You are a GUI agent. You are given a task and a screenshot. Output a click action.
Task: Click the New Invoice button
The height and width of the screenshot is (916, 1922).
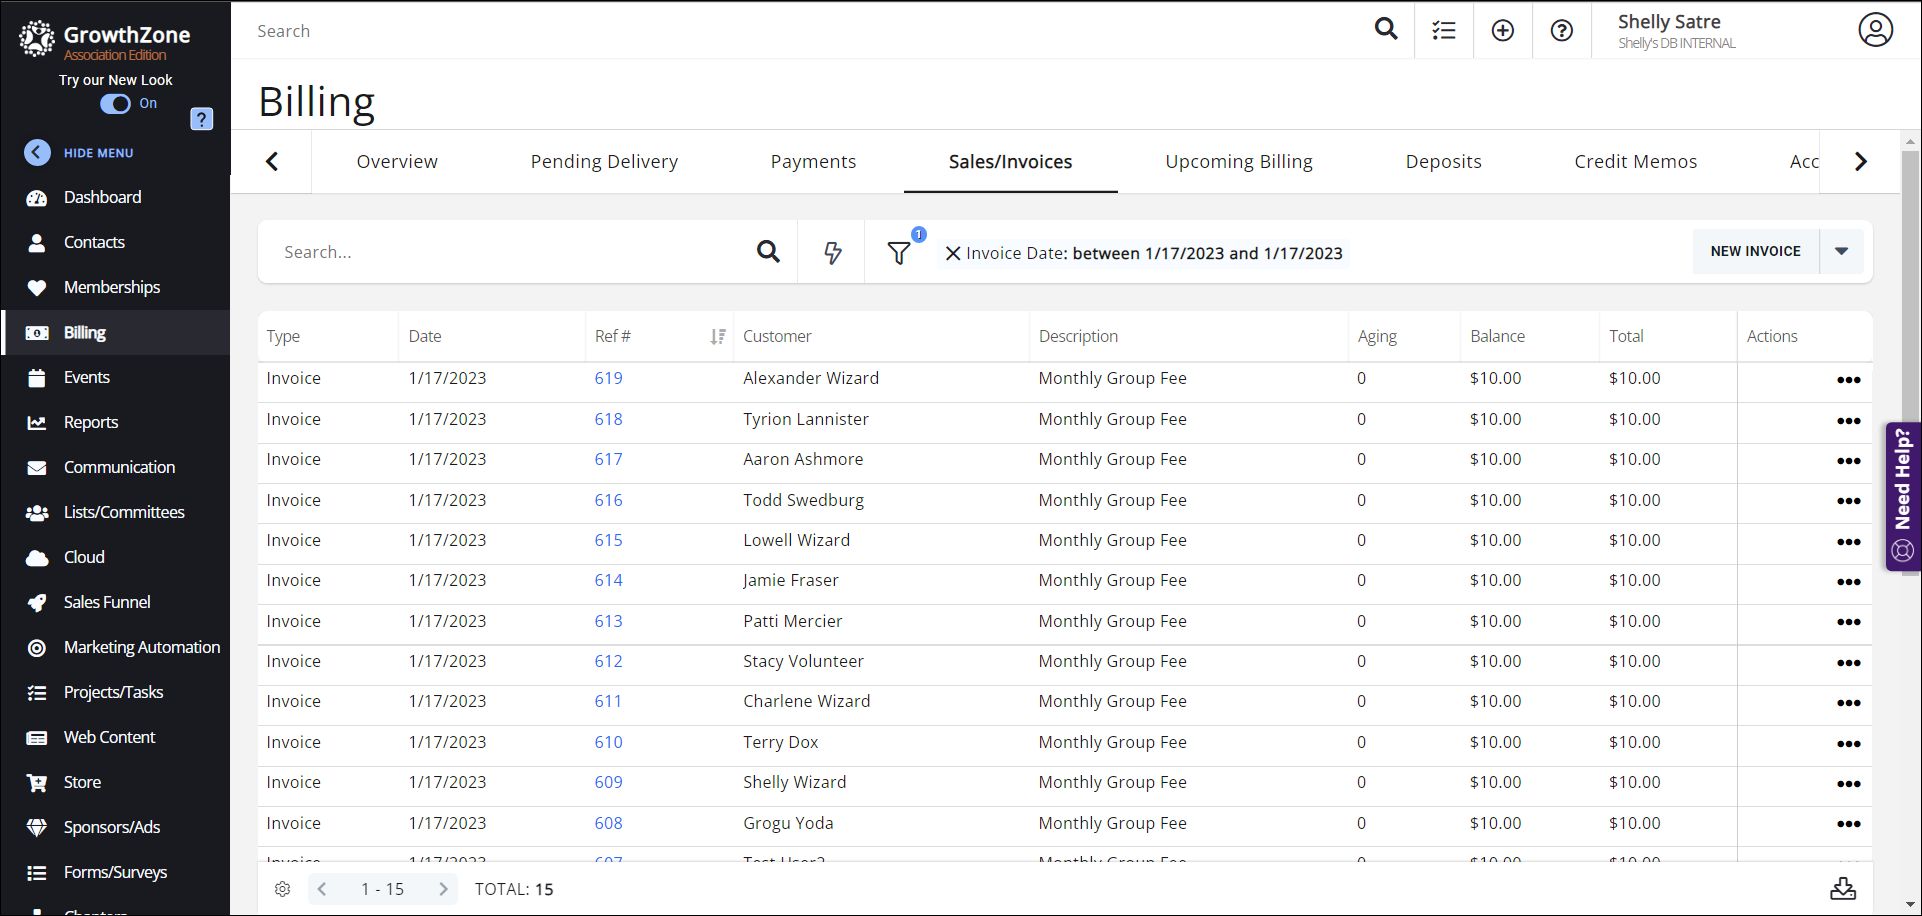click(1755, 252)
